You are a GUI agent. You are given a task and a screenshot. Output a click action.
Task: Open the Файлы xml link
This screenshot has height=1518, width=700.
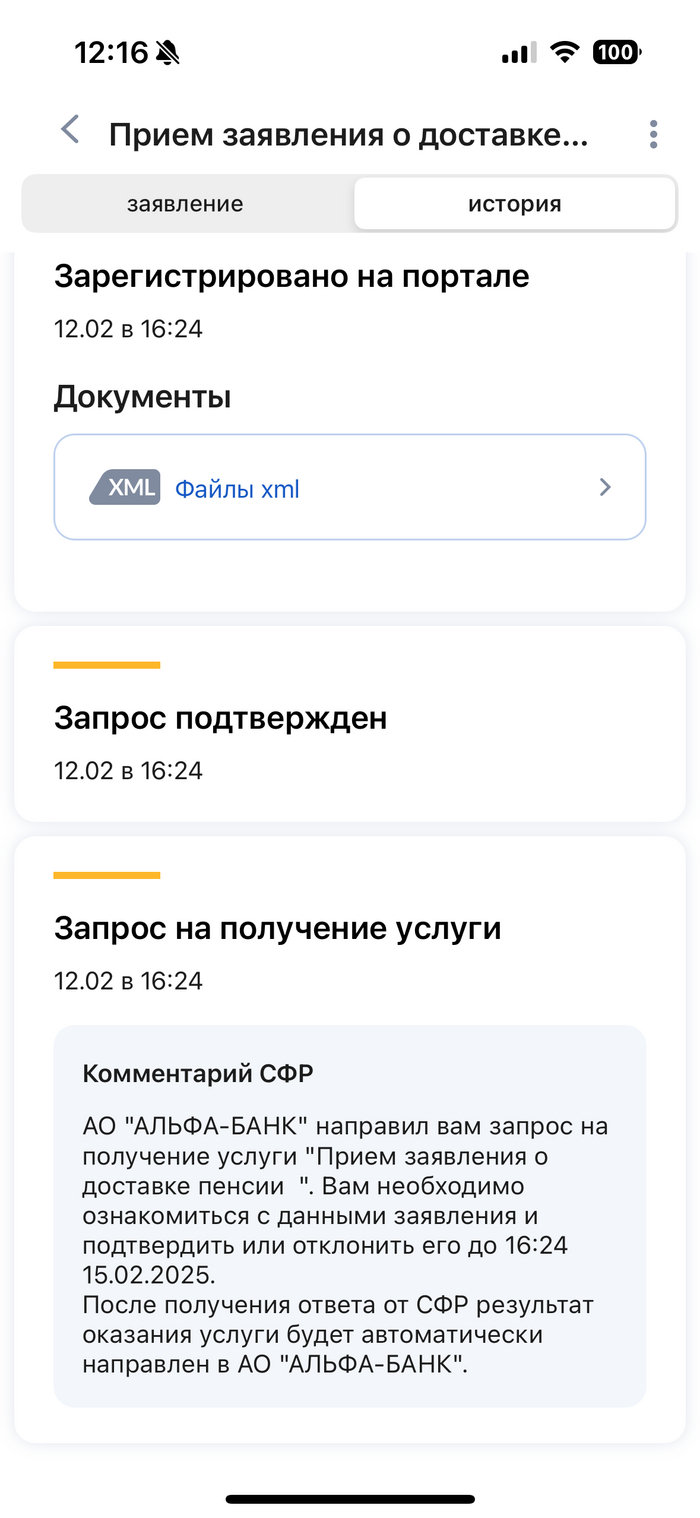tap(237, 489)
